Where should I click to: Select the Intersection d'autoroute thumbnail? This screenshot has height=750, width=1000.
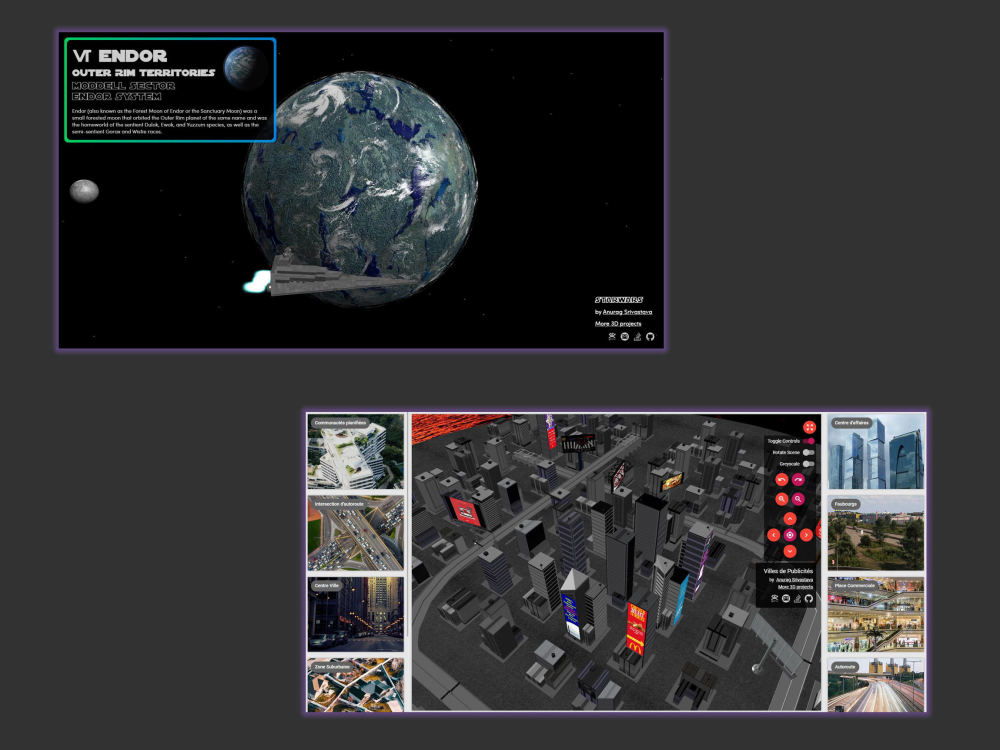point(356,533)
